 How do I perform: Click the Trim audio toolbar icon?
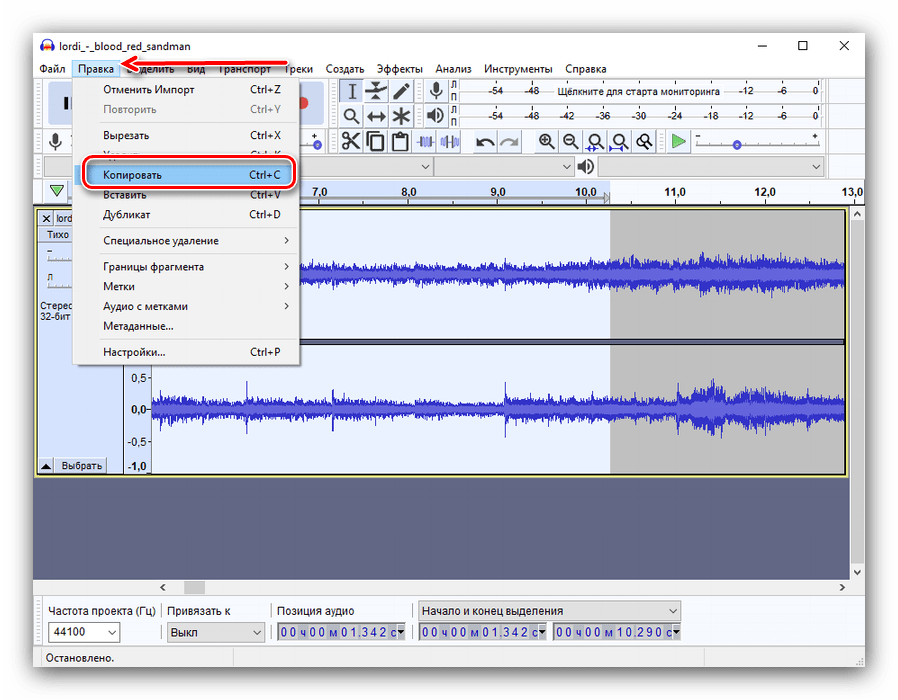[x=425, y=141]
